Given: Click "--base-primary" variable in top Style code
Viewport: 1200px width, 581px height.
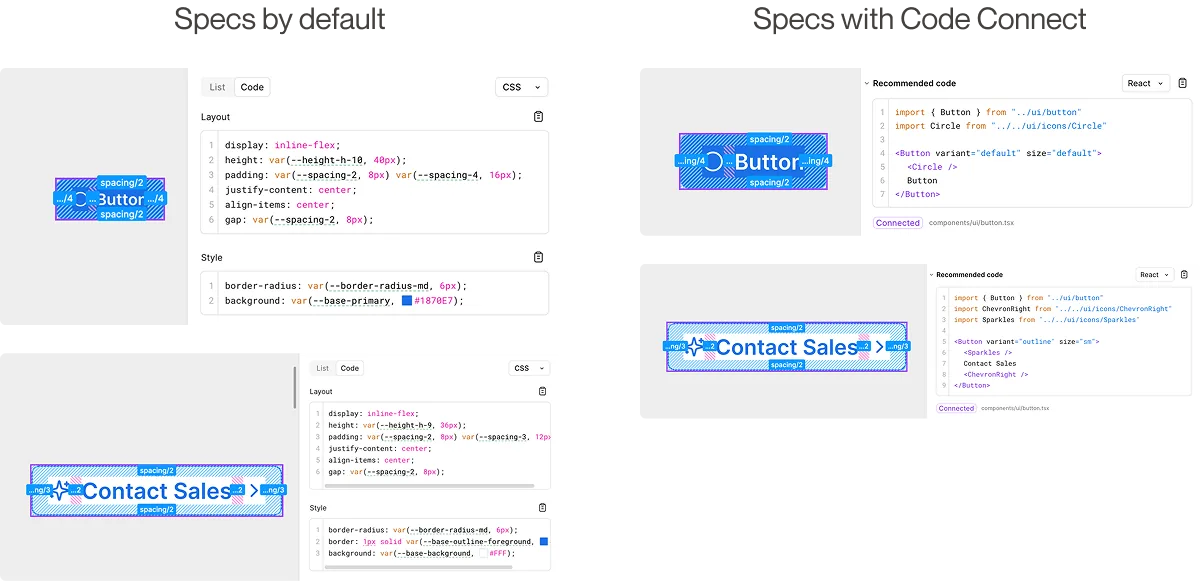Looking at the screenshot, I should click(x=353, y=301).
